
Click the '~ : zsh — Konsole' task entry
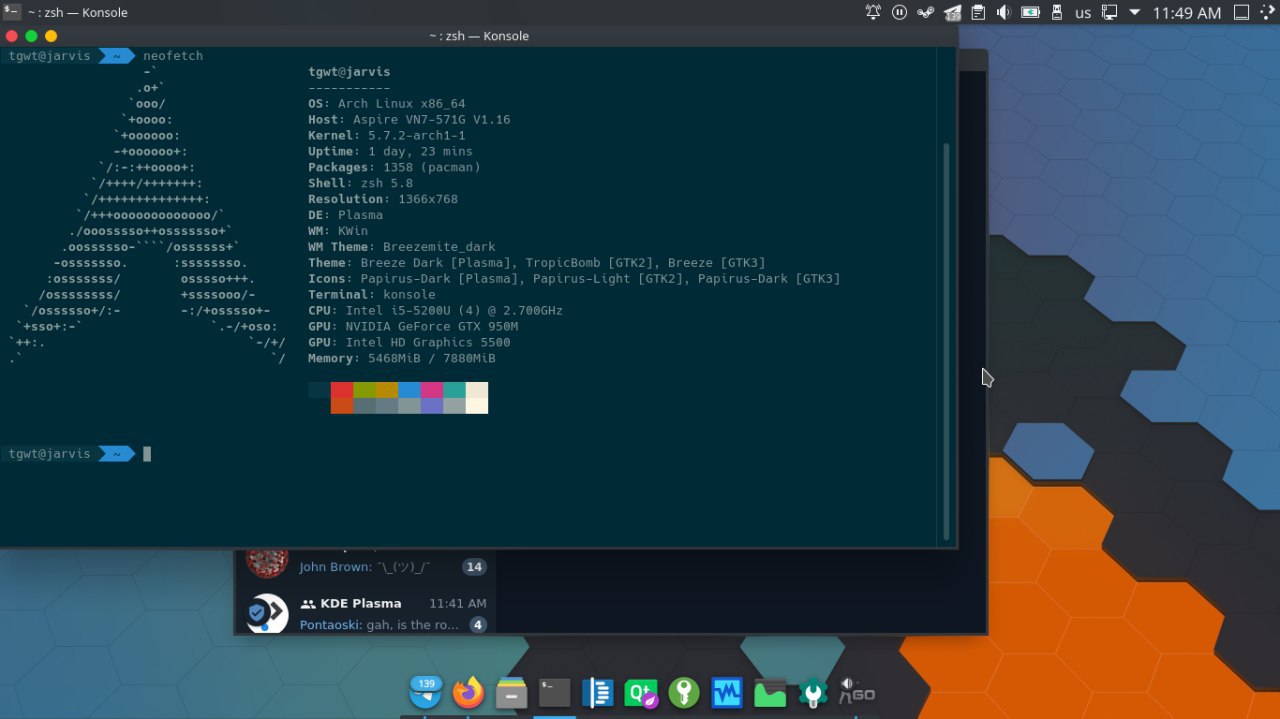coord(77,13)
